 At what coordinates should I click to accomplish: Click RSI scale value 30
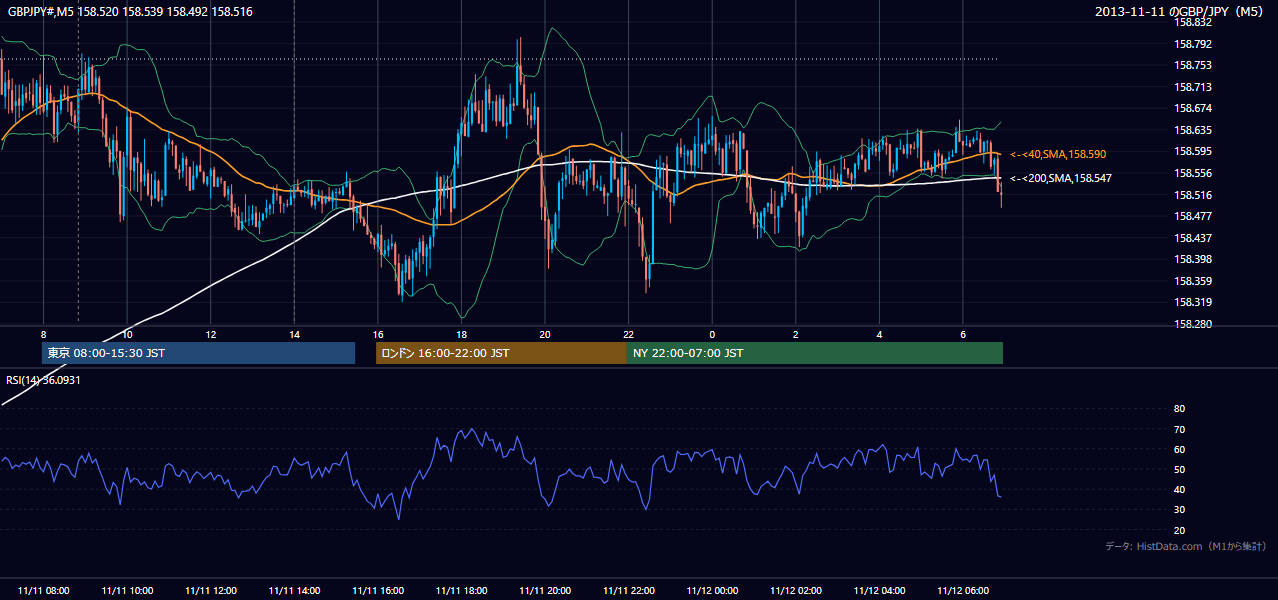coord(1179,510)
